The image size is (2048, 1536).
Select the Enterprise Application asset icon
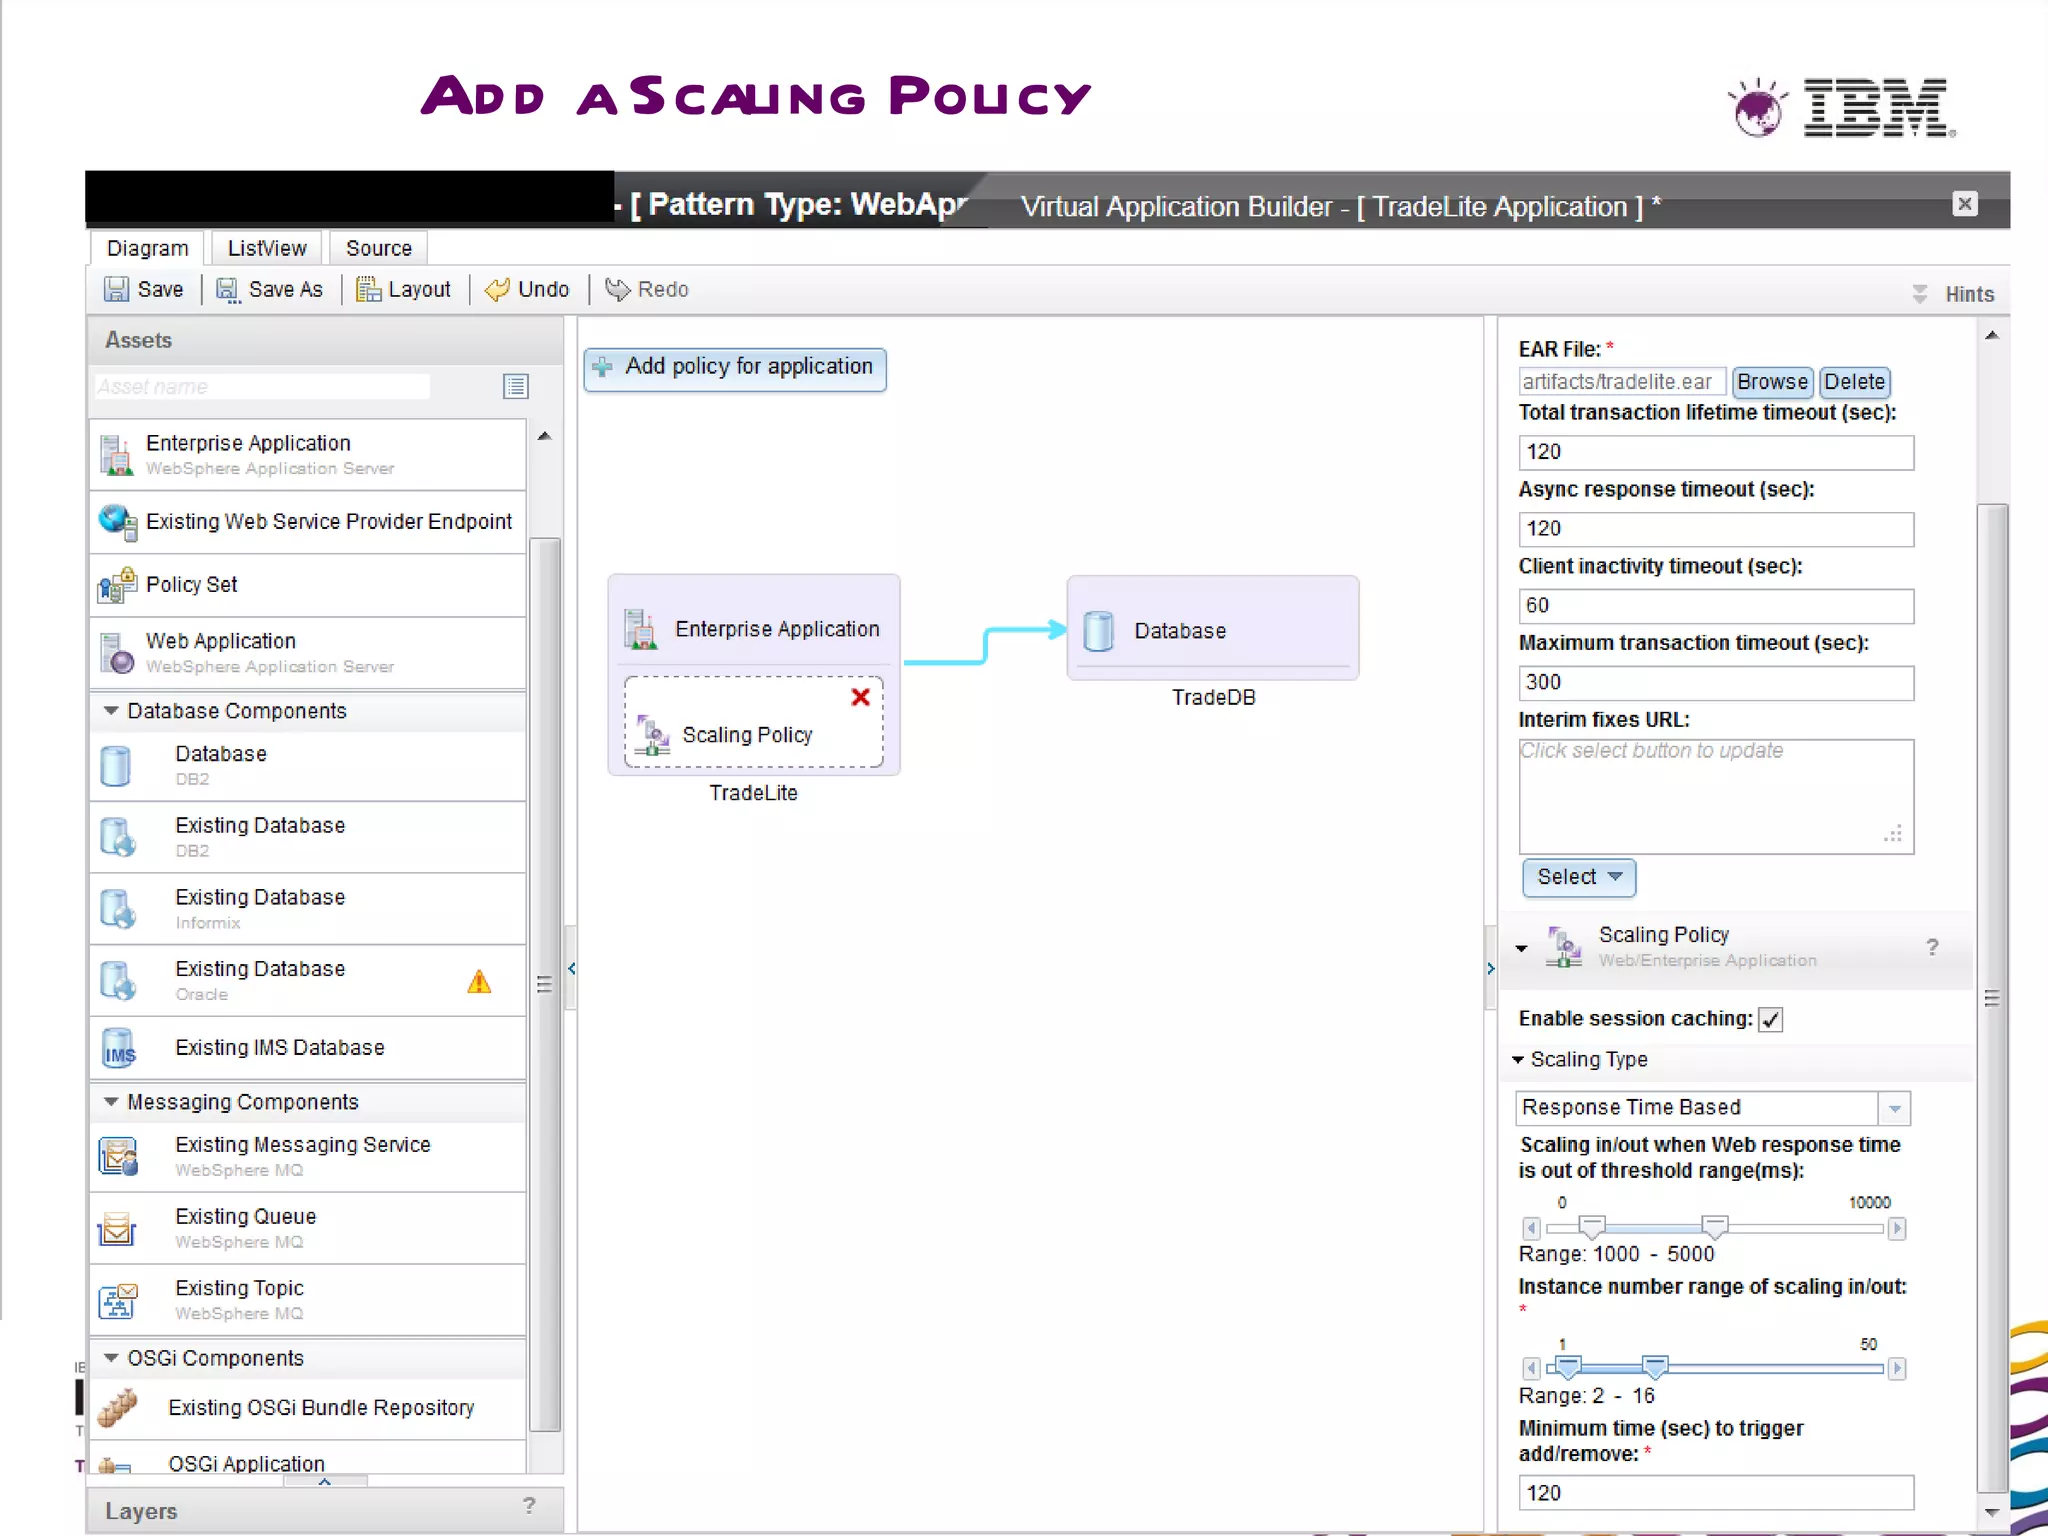(116, 455)
